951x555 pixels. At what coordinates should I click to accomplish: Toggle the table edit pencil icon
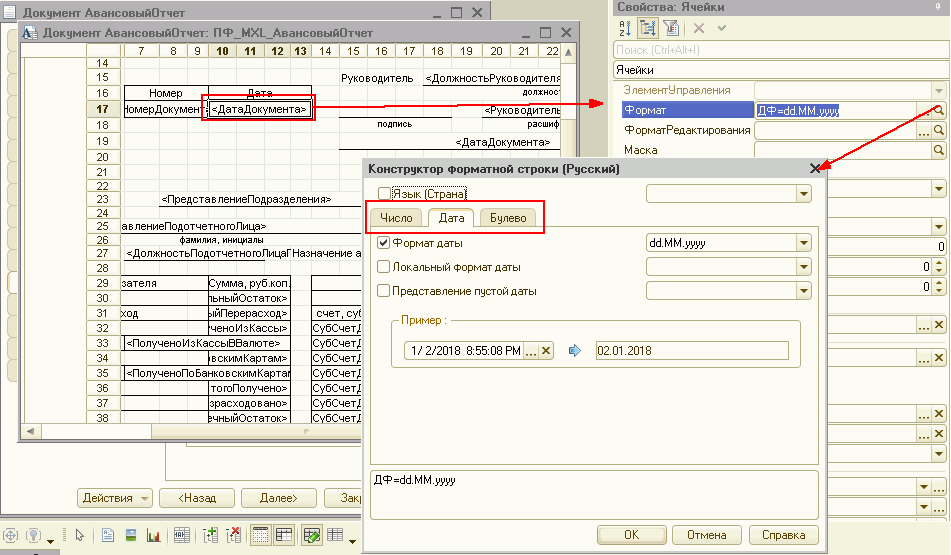tap(312, 535)
